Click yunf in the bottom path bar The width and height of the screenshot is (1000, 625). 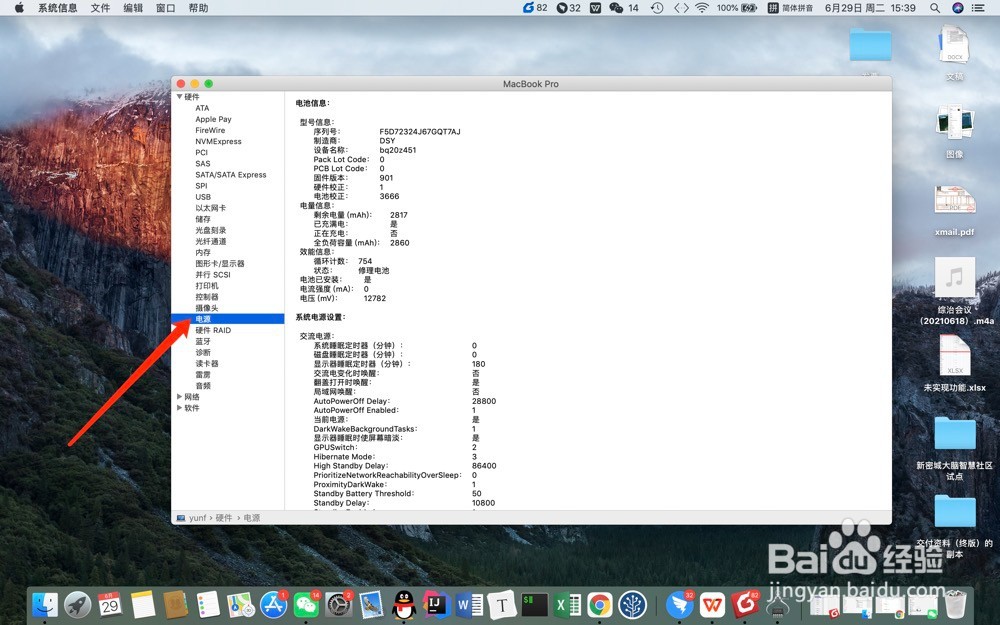[197, 518]
